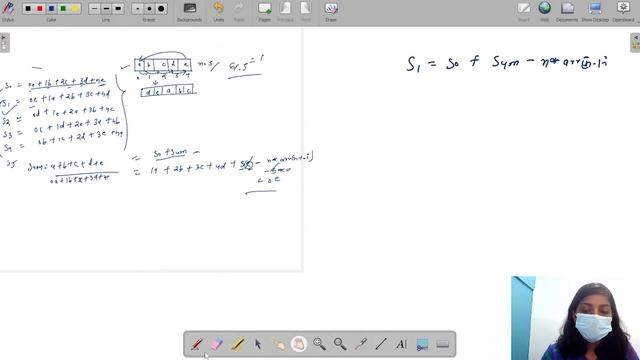Screen dimensions: 640x360
Task: Choose the small eraser size
Action: click(x=138, y=9)
